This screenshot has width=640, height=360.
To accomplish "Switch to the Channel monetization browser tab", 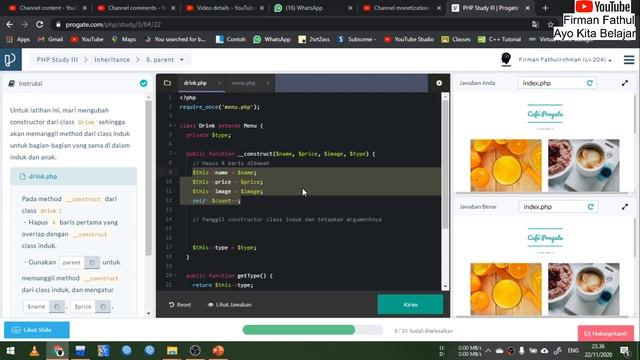I will [x=402, y=8].
